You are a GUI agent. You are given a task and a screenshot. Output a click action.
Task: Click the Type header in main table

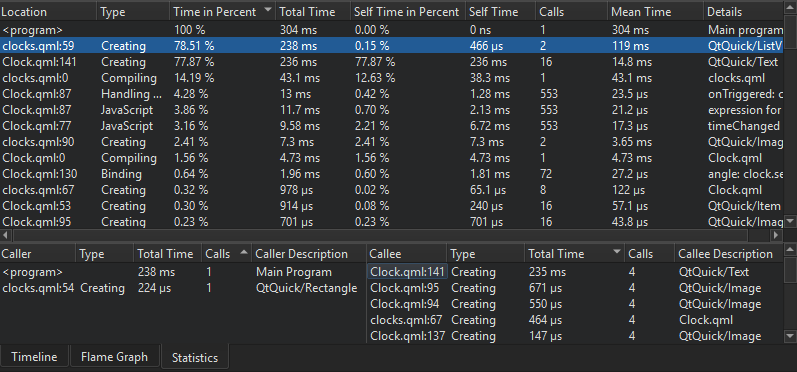coord(134,12)
